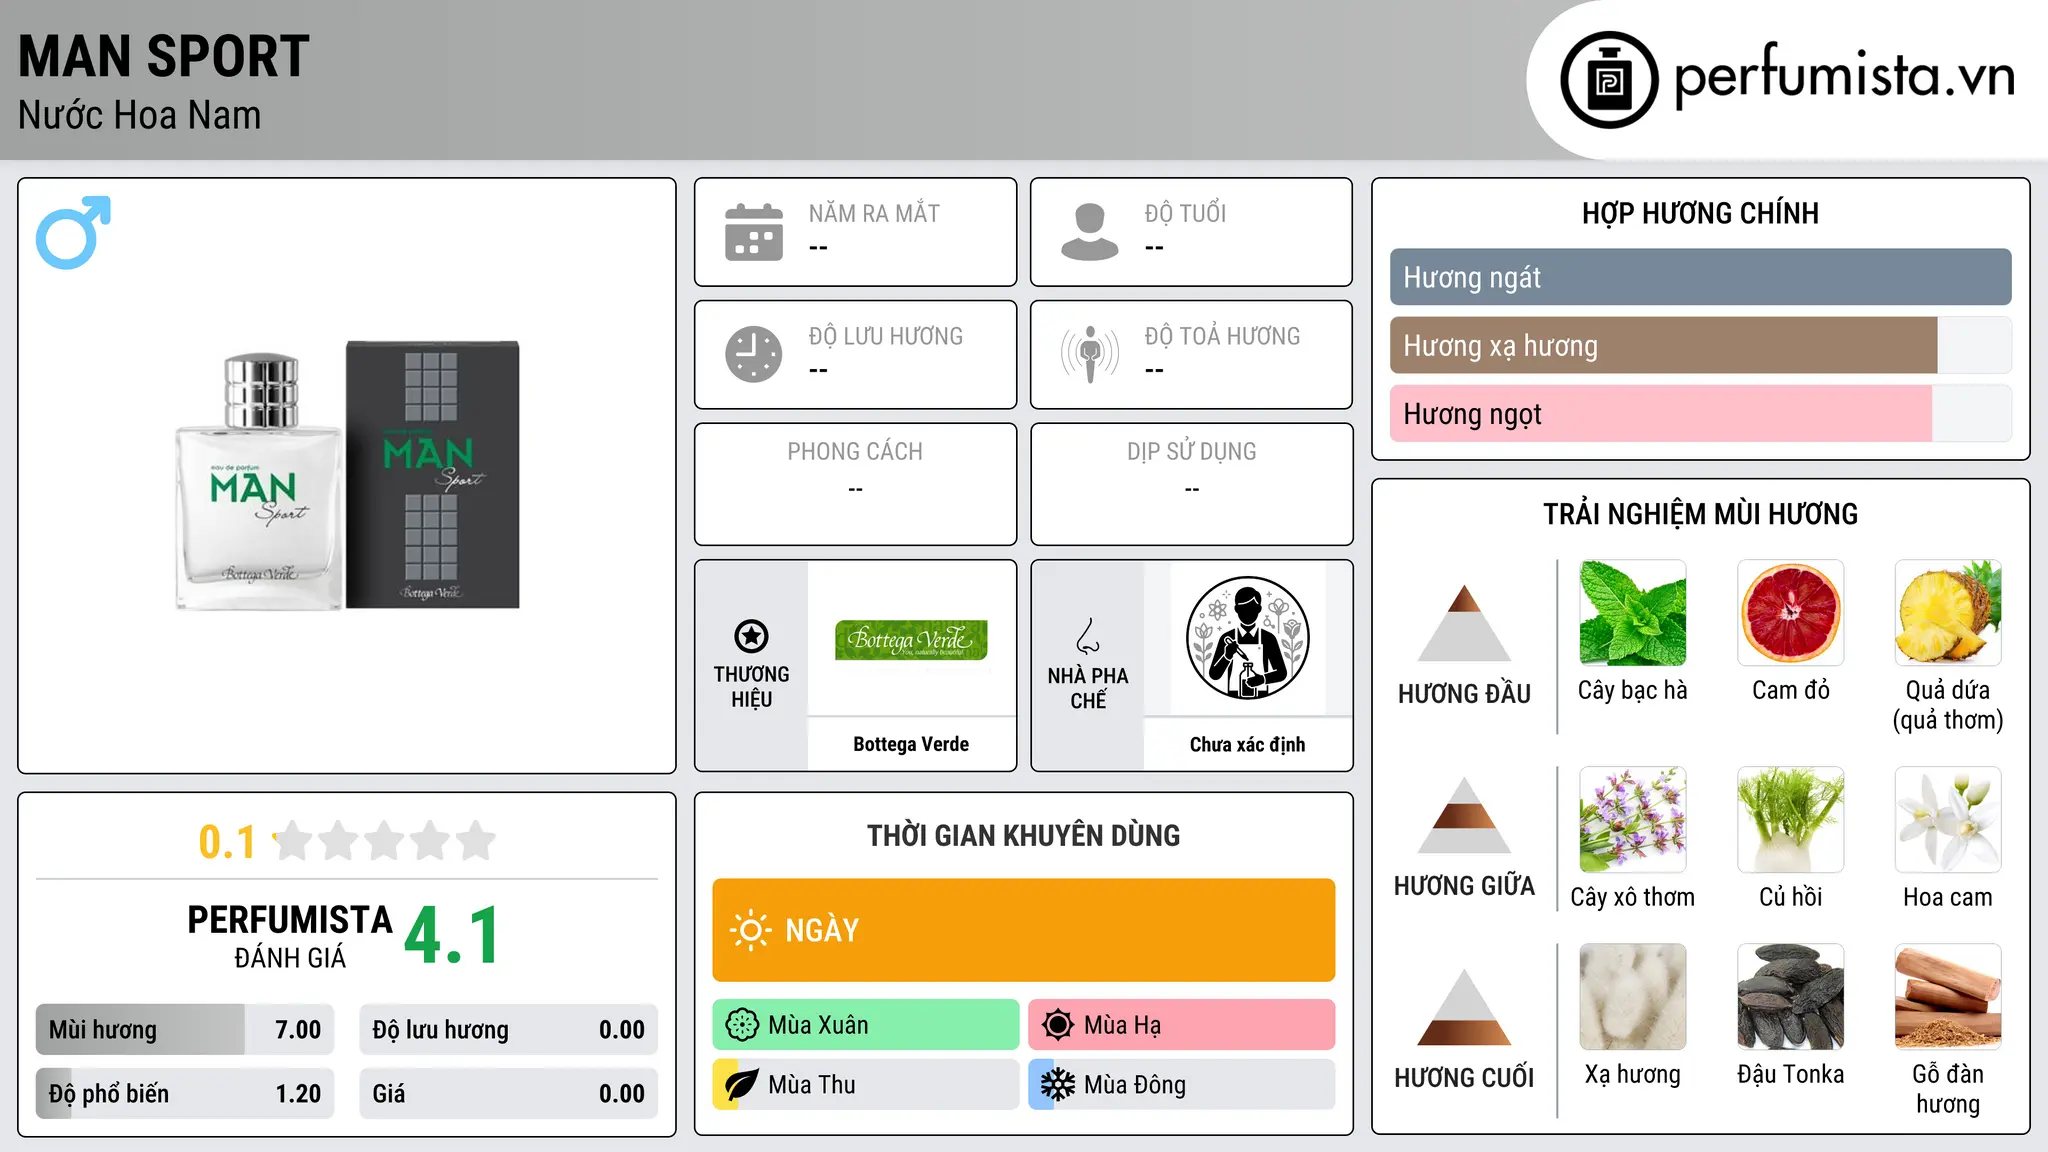Select the Mùa Đông season tile

click(x=1182, y=1085)
